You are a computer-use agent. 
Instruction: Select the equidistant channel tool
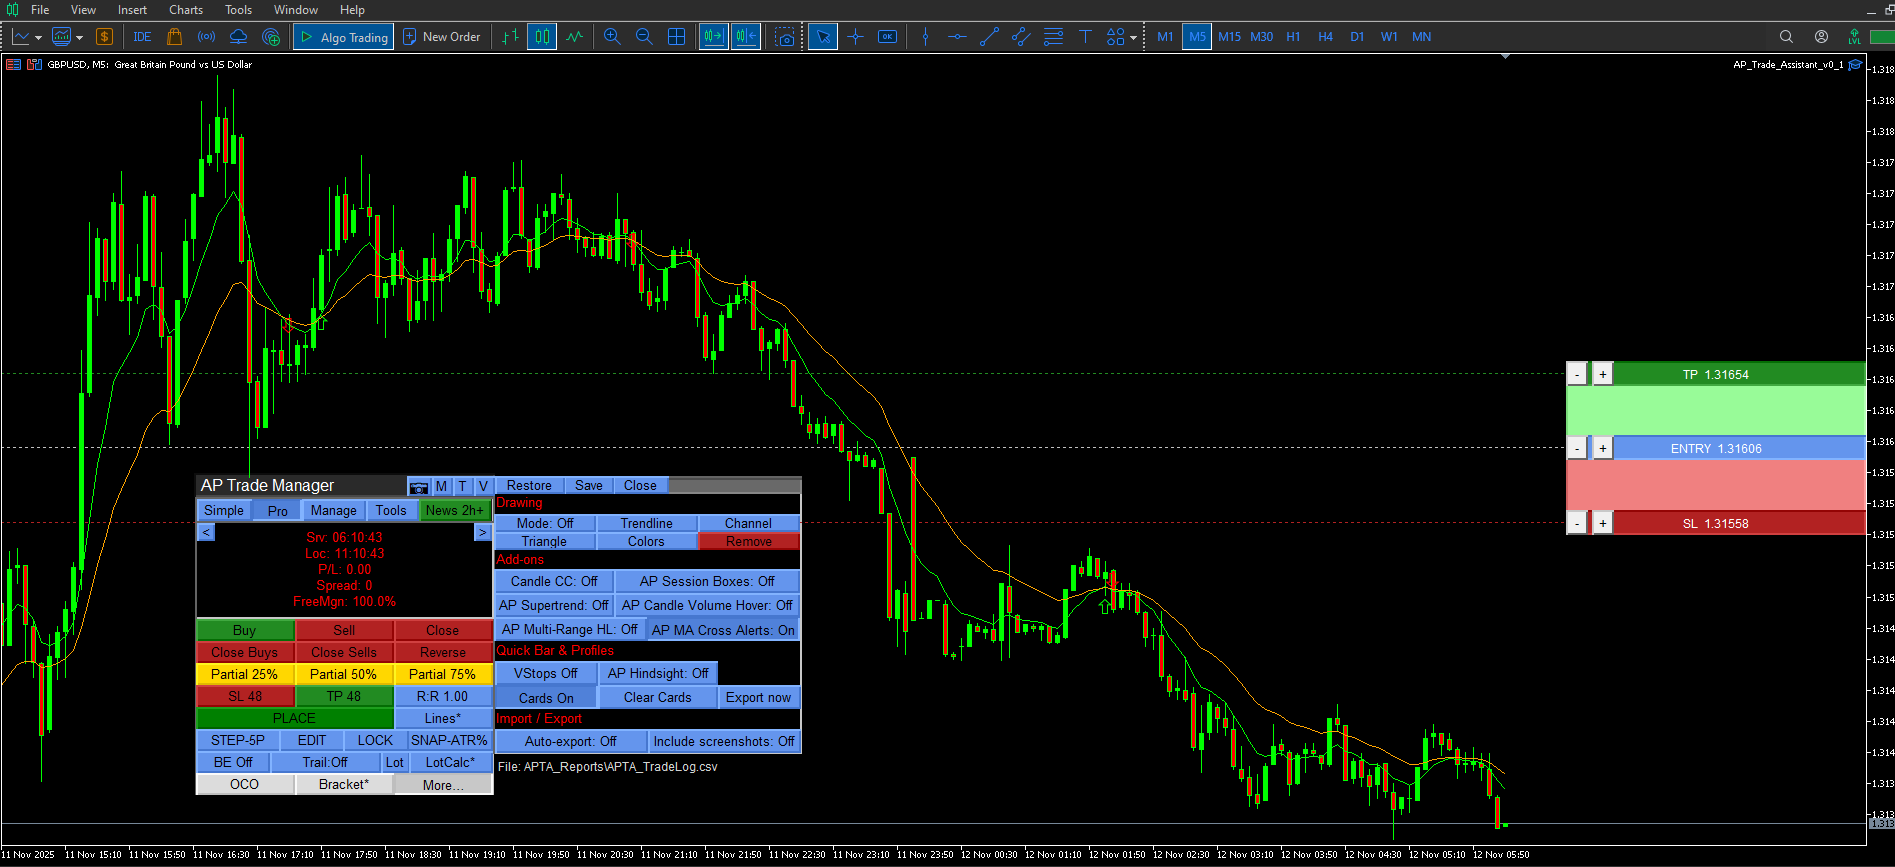(x=1021, y=37)
